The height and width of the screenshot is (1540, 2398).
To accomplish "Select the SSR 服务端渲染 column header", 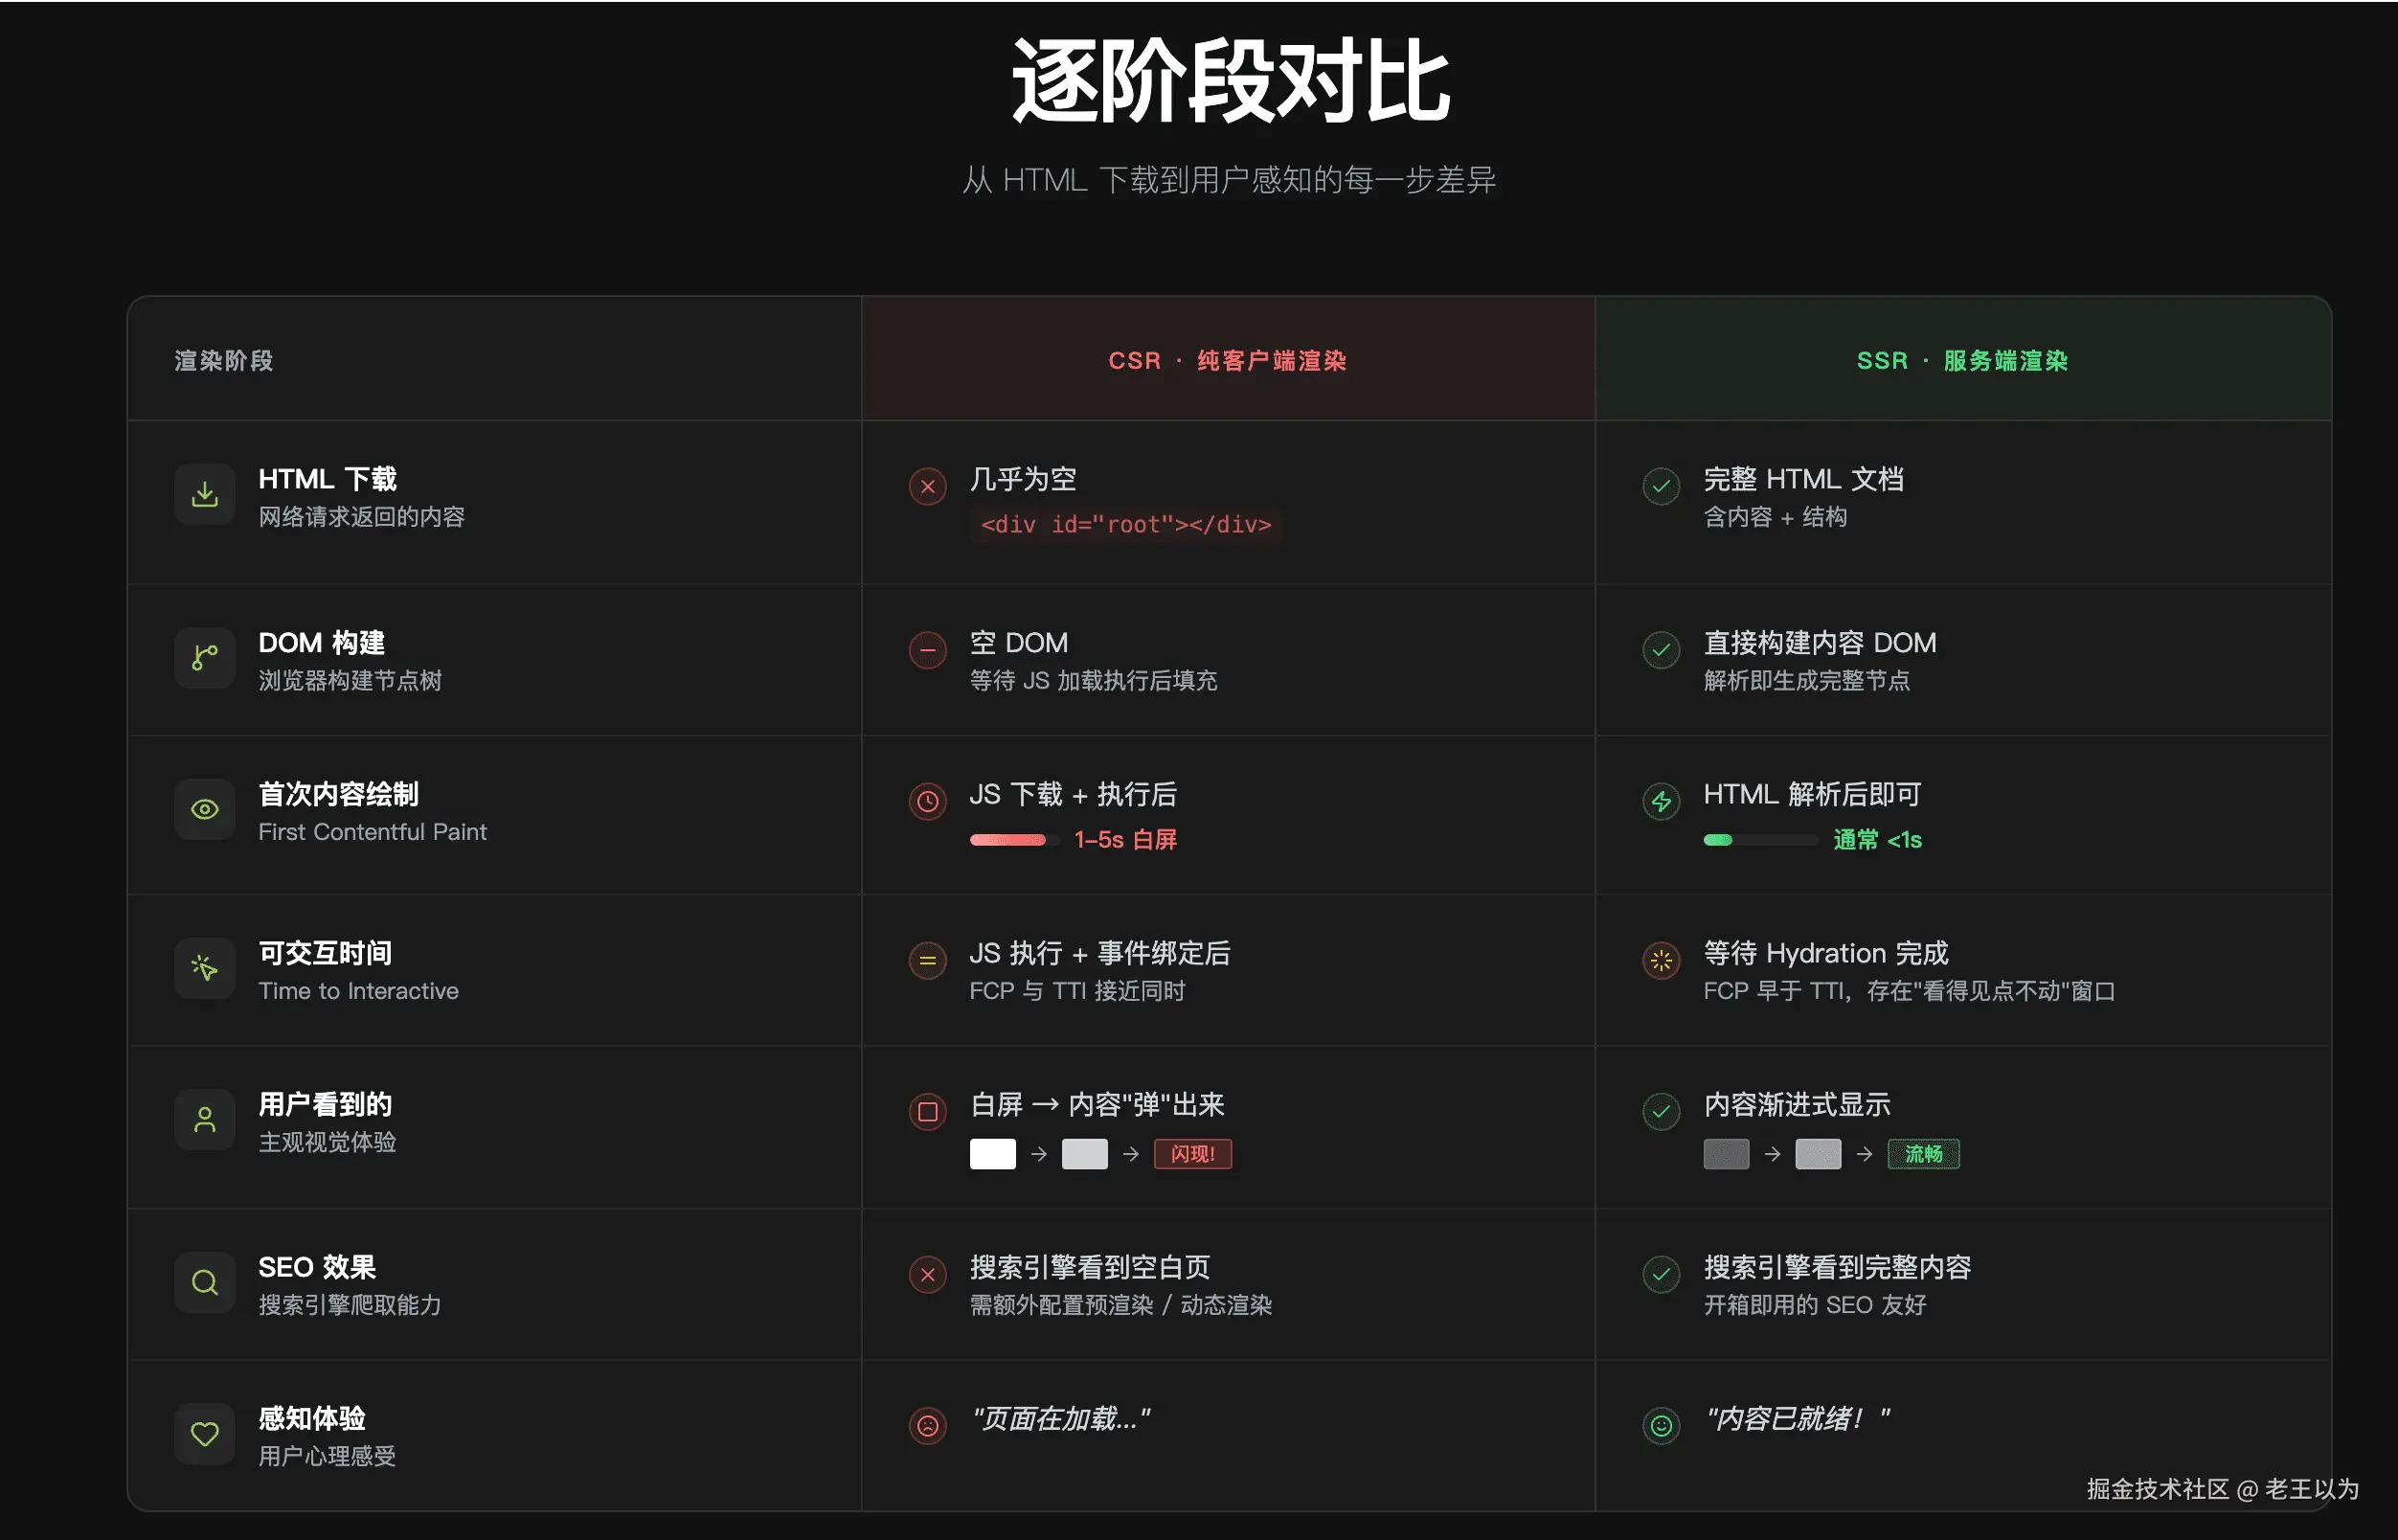I will tap(1961, 360).
